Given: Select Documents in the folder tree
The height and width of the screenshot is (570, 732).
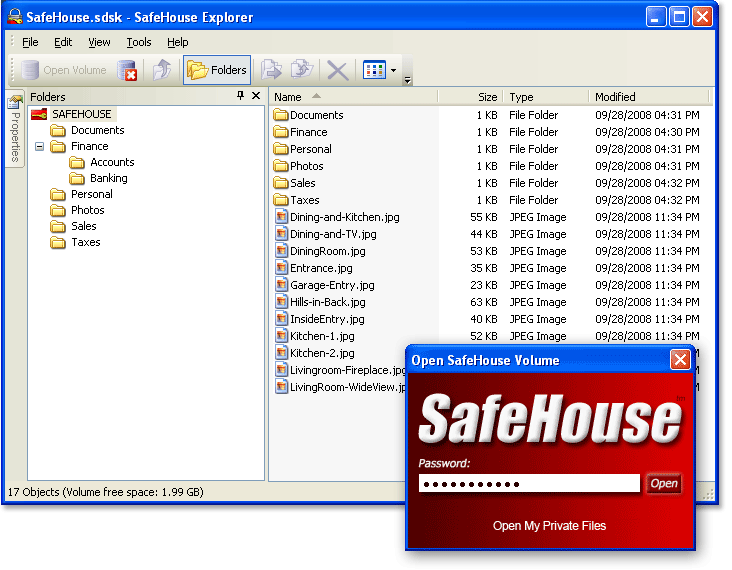Looking at the screenshot, I should click(97, 130).
